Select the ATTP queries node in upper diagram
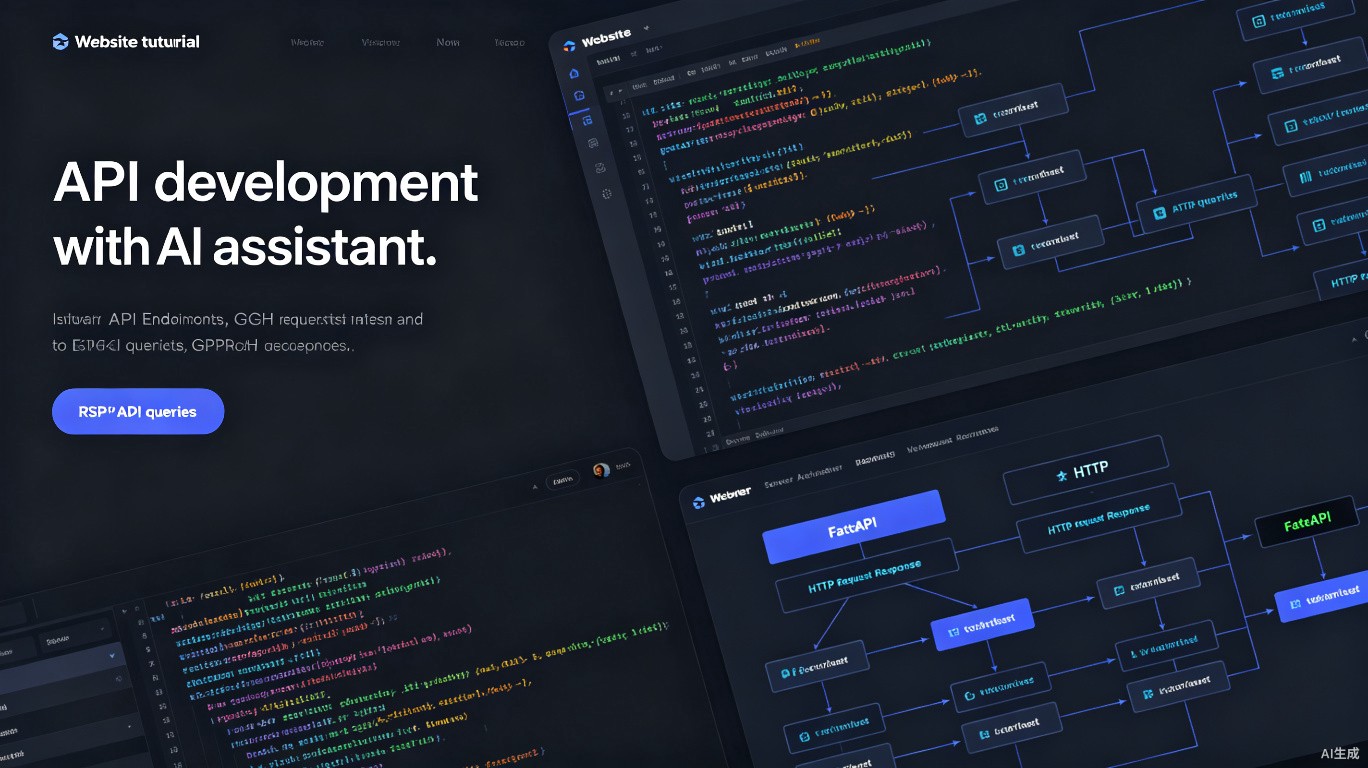The image size is (1368, 768). click(x=1197, y=206)
